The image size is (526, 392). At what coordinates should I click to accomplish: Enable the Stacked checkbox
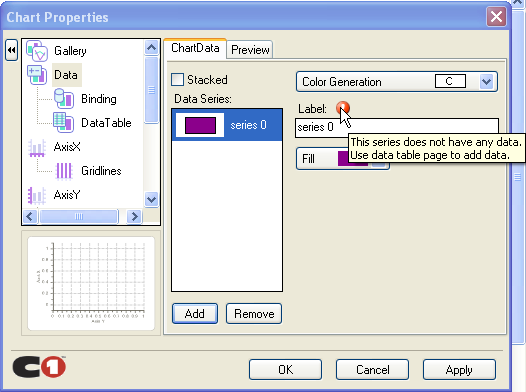(177, 80)
